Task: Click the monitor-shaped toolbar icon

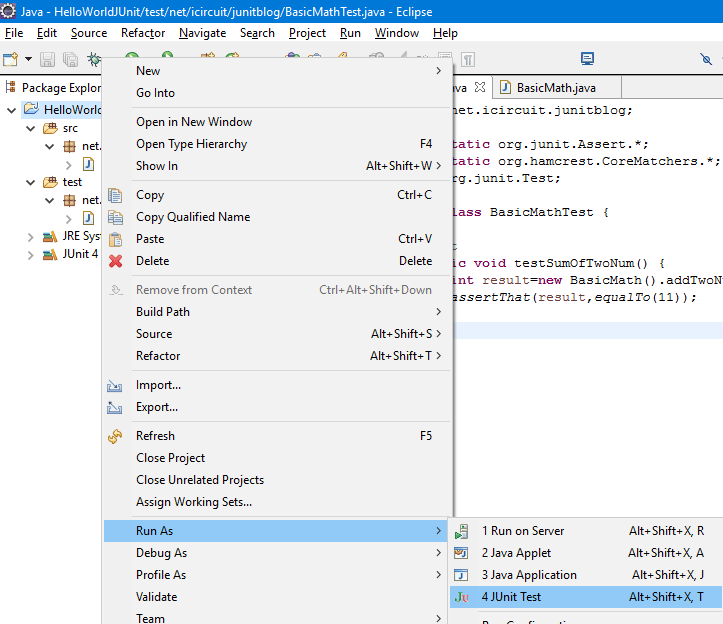Action: tap(587, 59)
